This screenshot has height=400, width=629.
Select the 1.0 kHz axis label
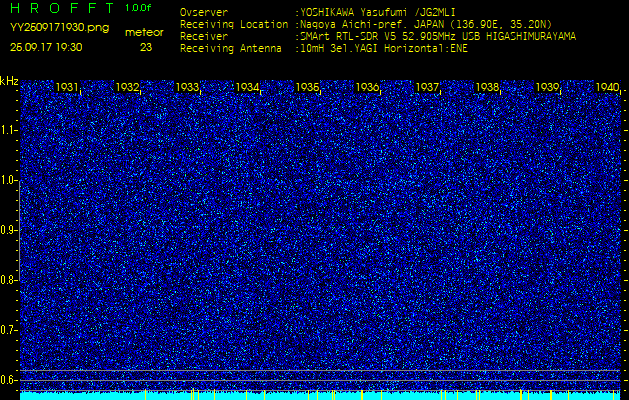pos(8,181)
